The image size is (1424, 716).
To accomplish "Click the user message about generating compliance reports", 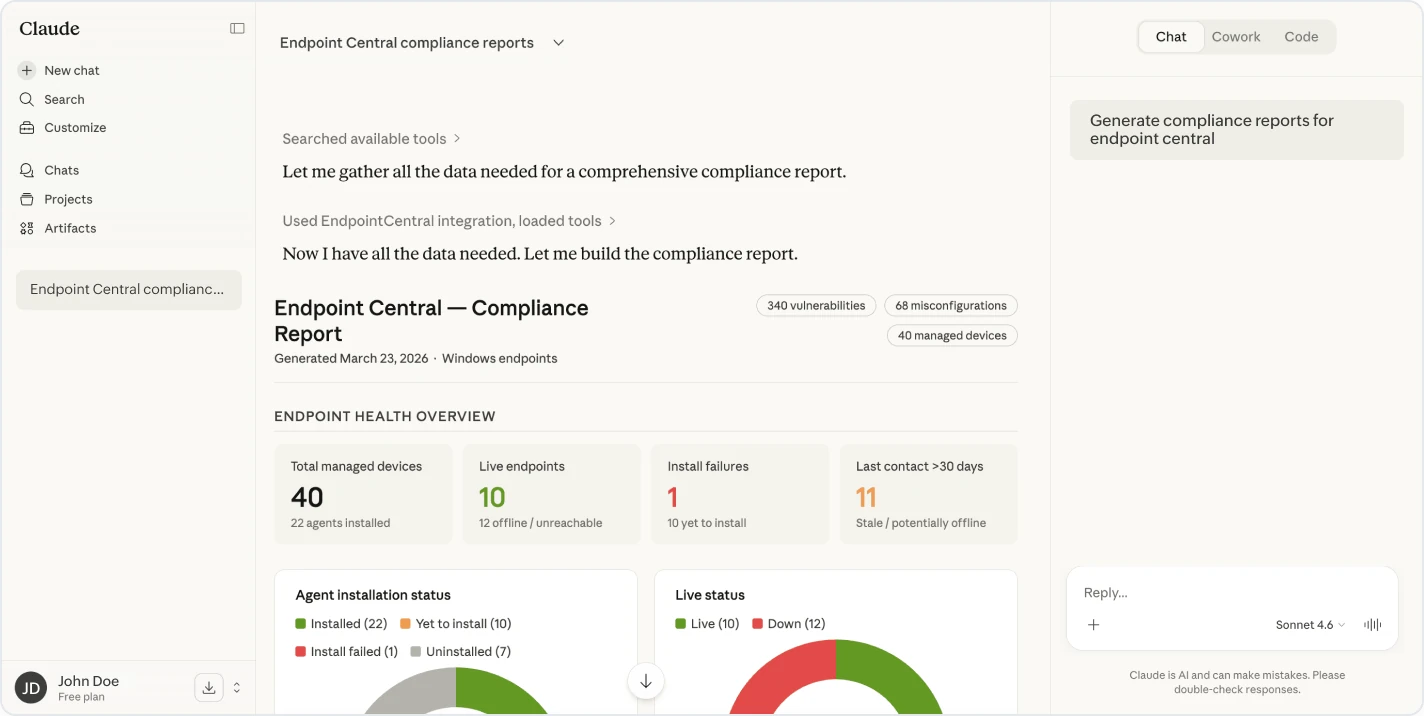I will 1237,130.
